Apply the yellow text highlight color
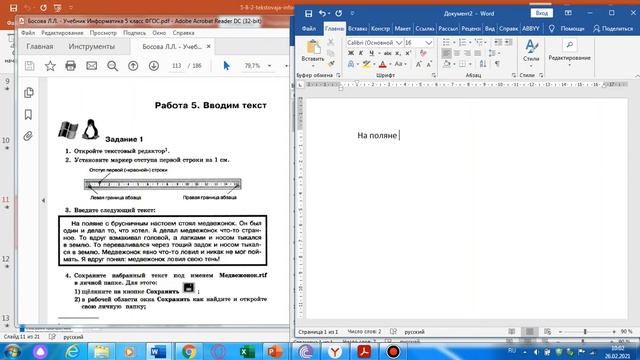Viewport: 640px width, 360px height. coord(367,64)
